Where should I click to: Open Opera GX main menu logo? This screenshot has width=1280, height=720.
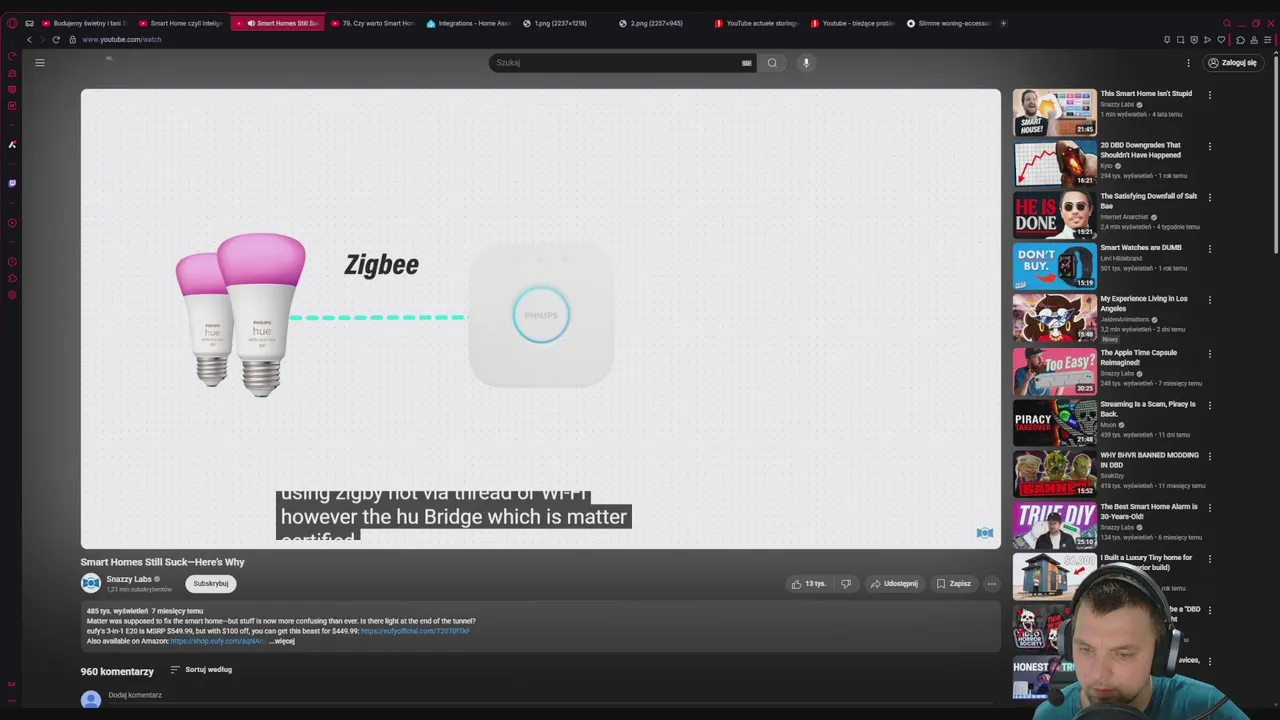pos(12,23)
